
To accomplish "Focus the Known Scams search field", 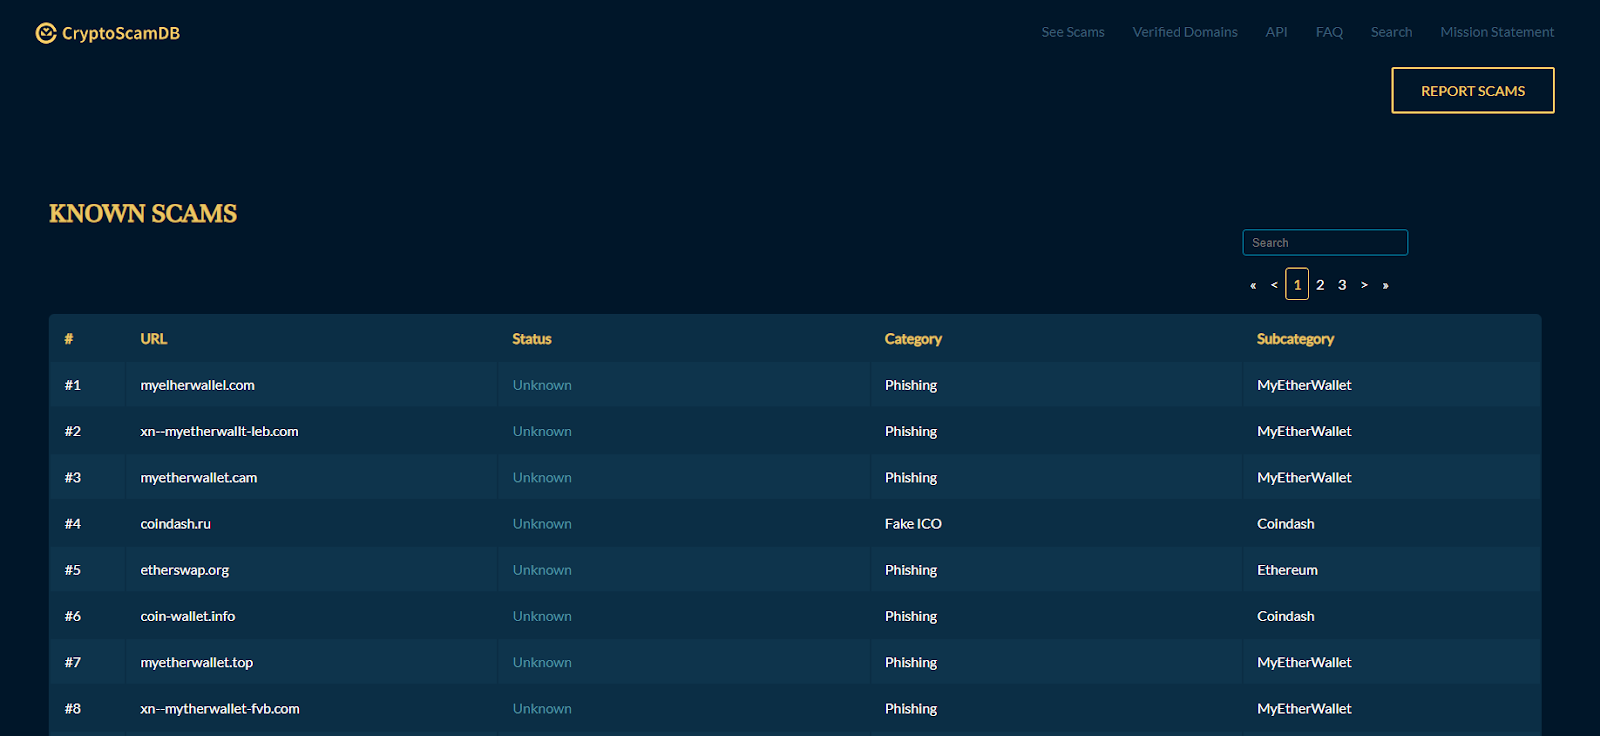I will pyautogui.click(x=1325, y=243).
